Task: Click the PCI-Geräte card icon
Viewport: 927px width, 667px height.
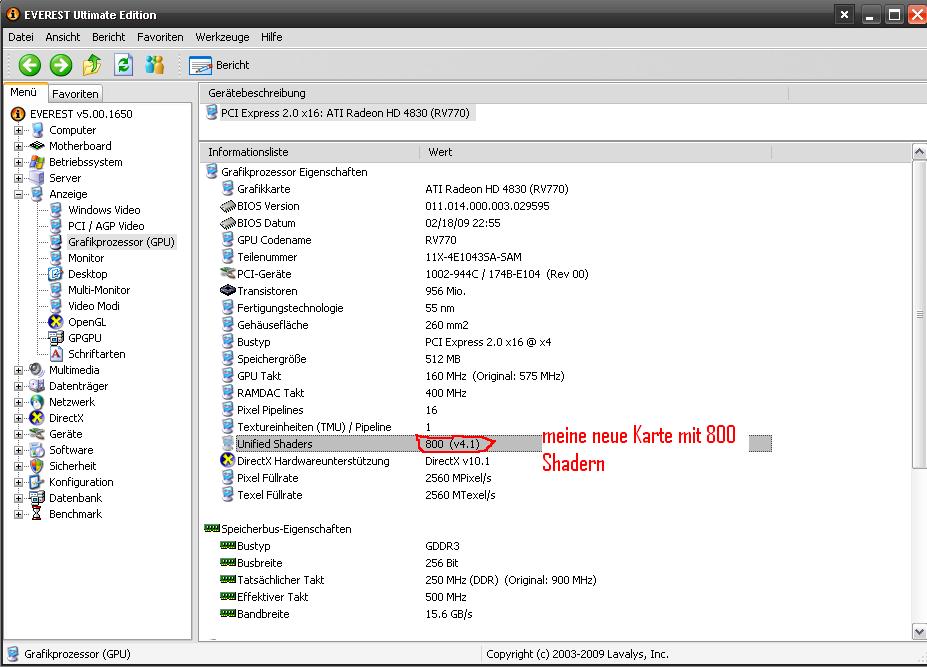Action: (228, 273)
